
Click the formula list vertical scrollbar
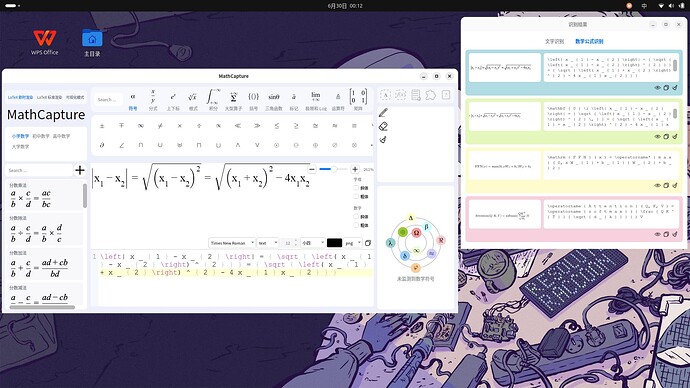[85, 196]
